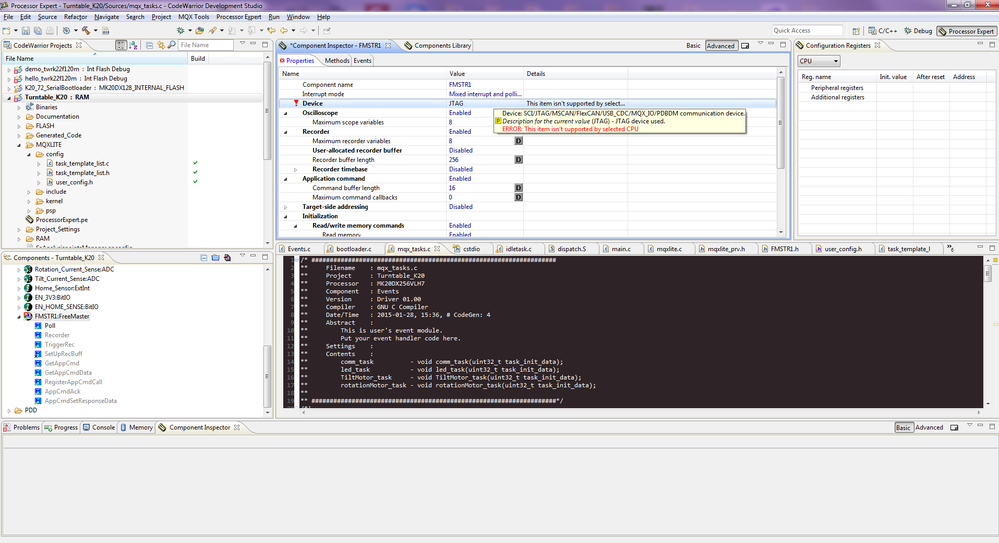Collapse the FMSTR1:FreeMaster component node
This screenshot has height=543, width=999.
click(19, 316)
